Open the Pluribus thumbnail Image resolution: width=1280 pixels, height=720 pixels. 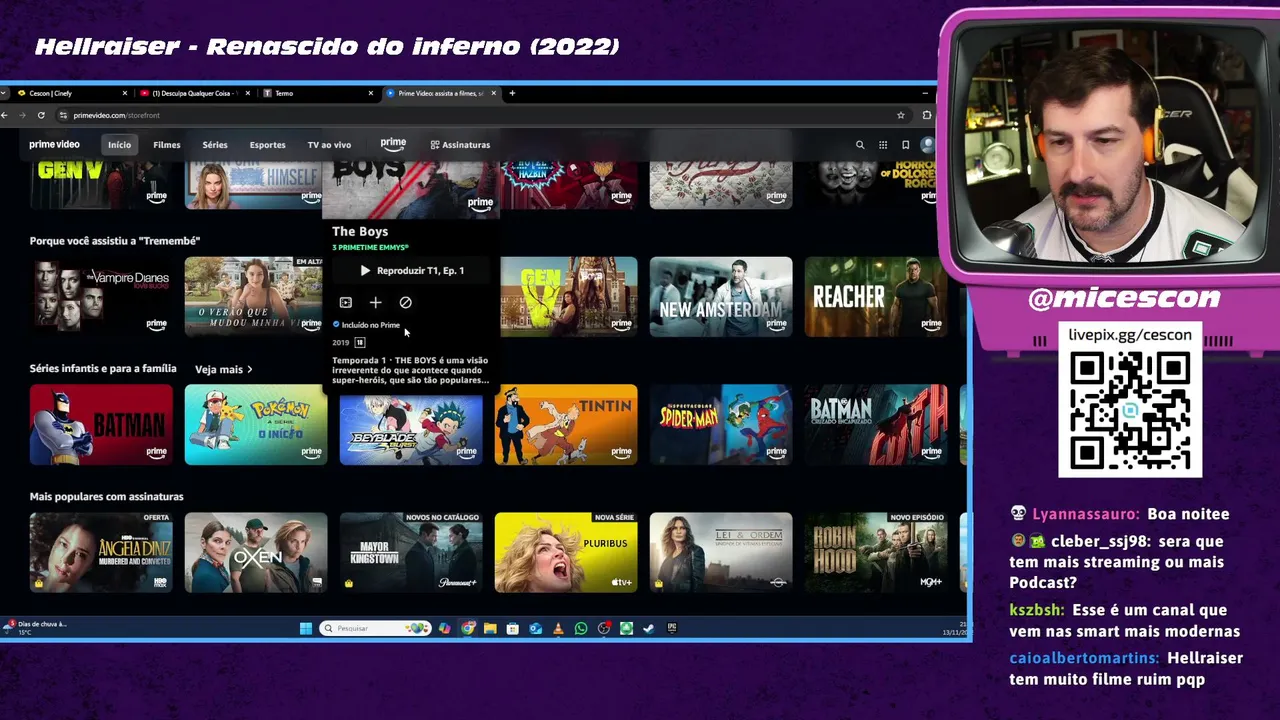566,552
